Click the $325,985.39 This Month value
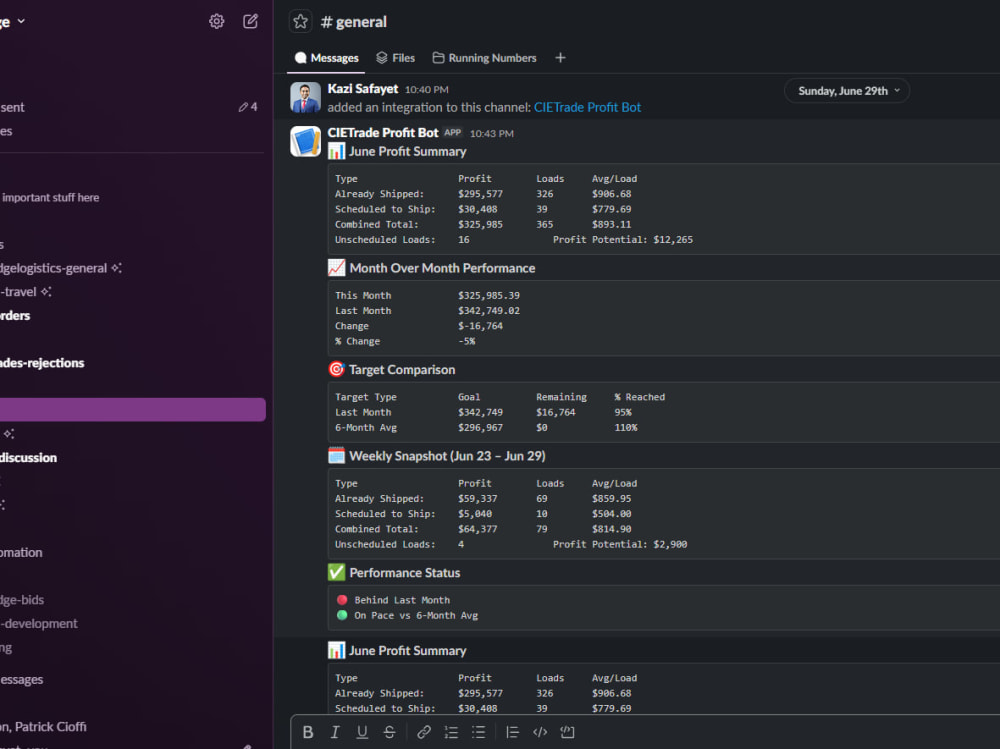The image size is (1000, 749). [x=489, y=295]
